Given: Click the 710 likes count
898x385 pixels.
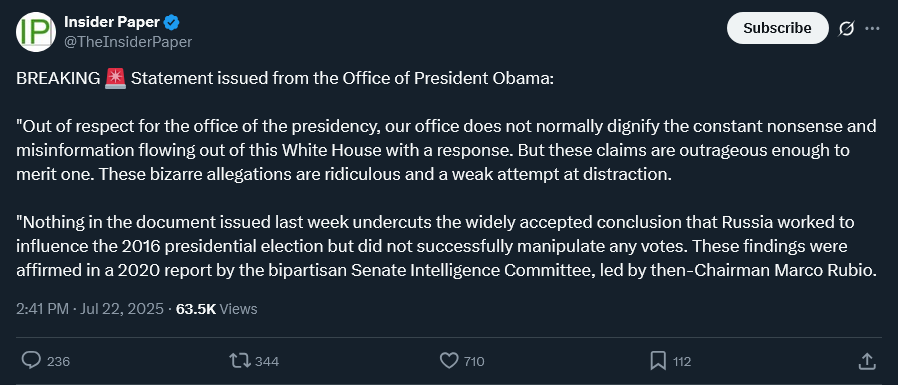Looking at the screenshot, I should click(x=474, y=362).
